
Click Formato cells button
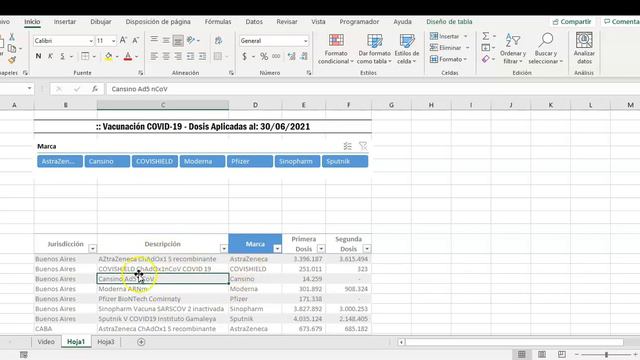pyautogui.click(x=449, y=59)
